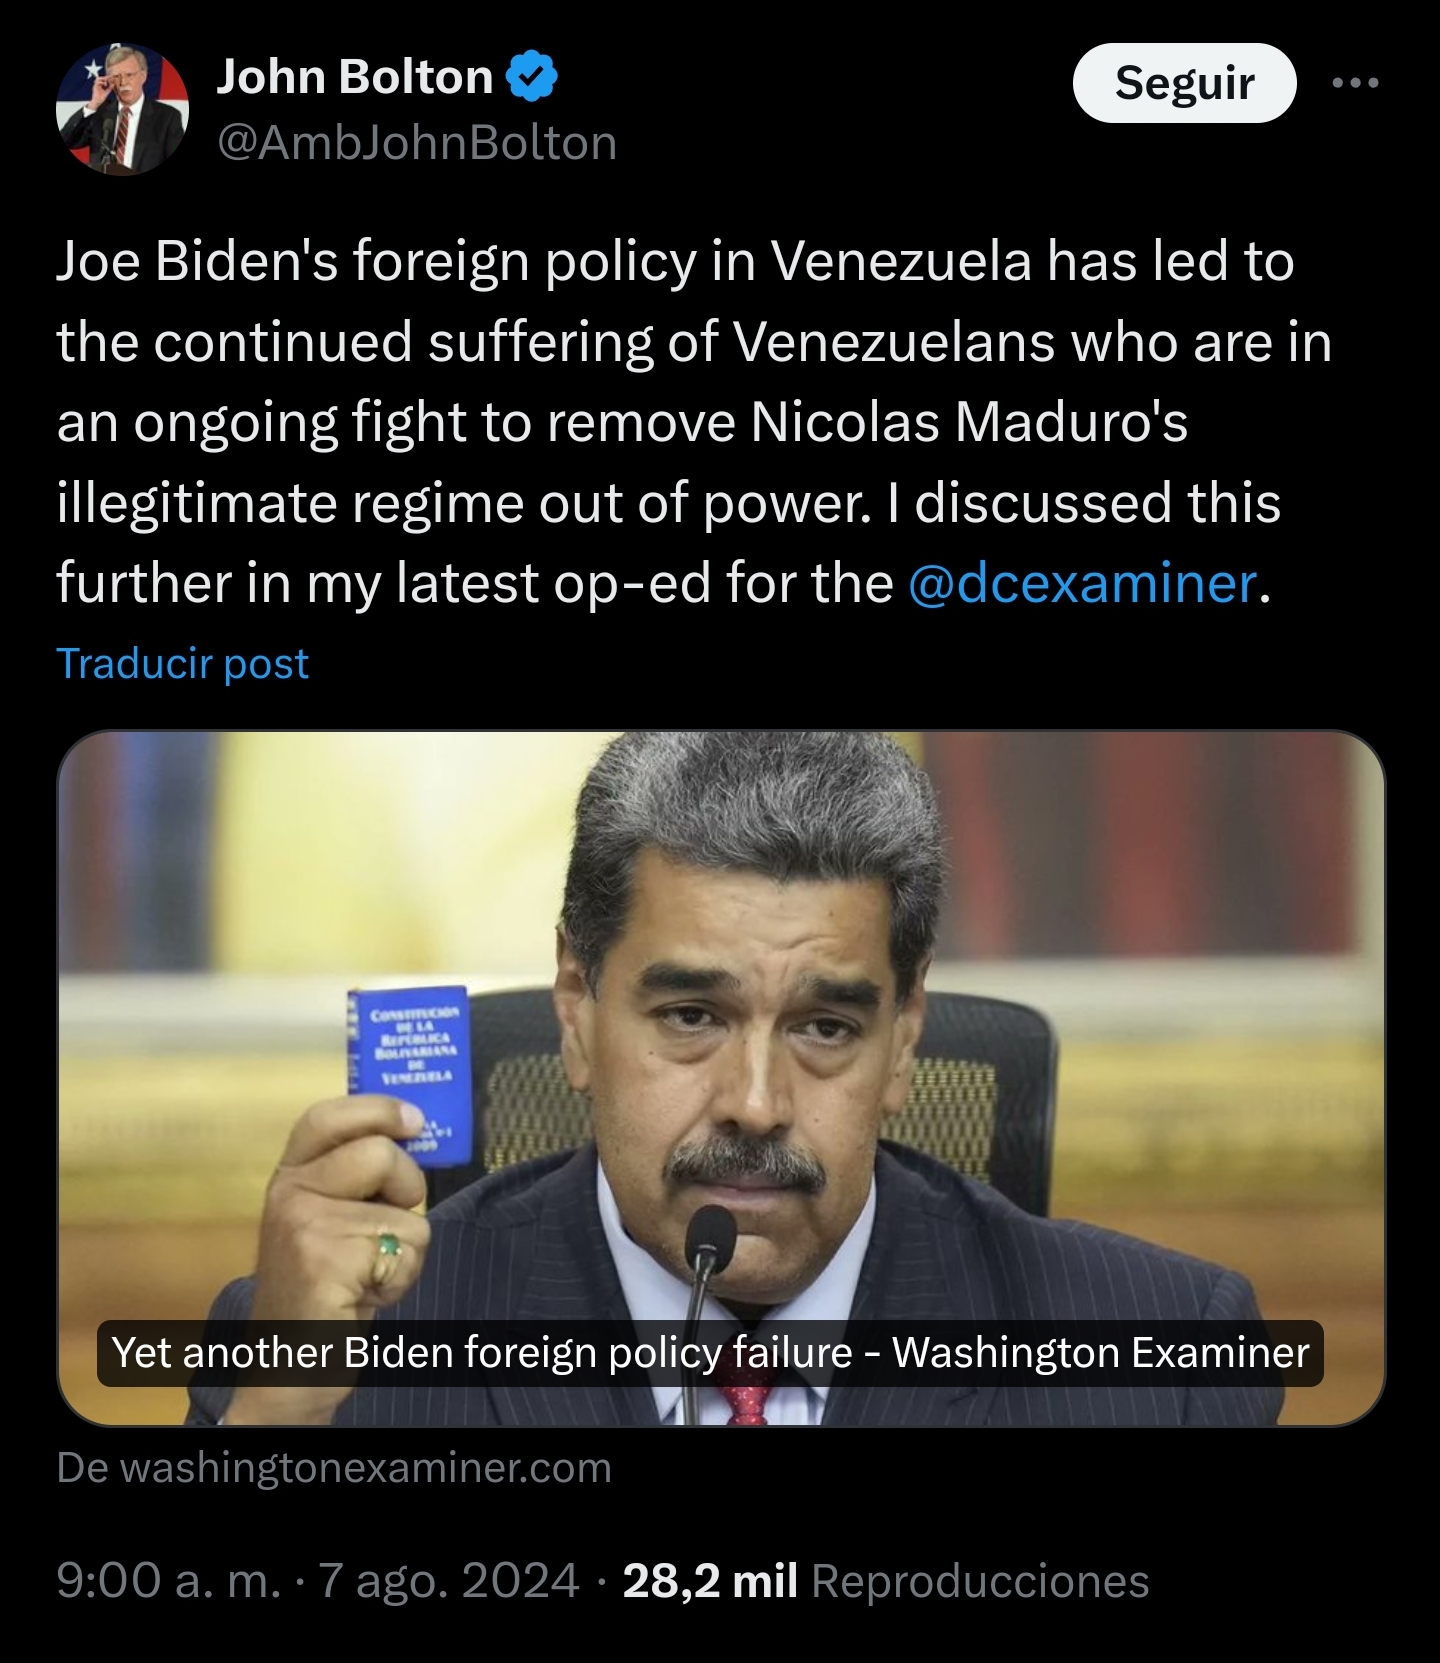Open the washingtonexaminer.com source link

tap(334, 1468)
